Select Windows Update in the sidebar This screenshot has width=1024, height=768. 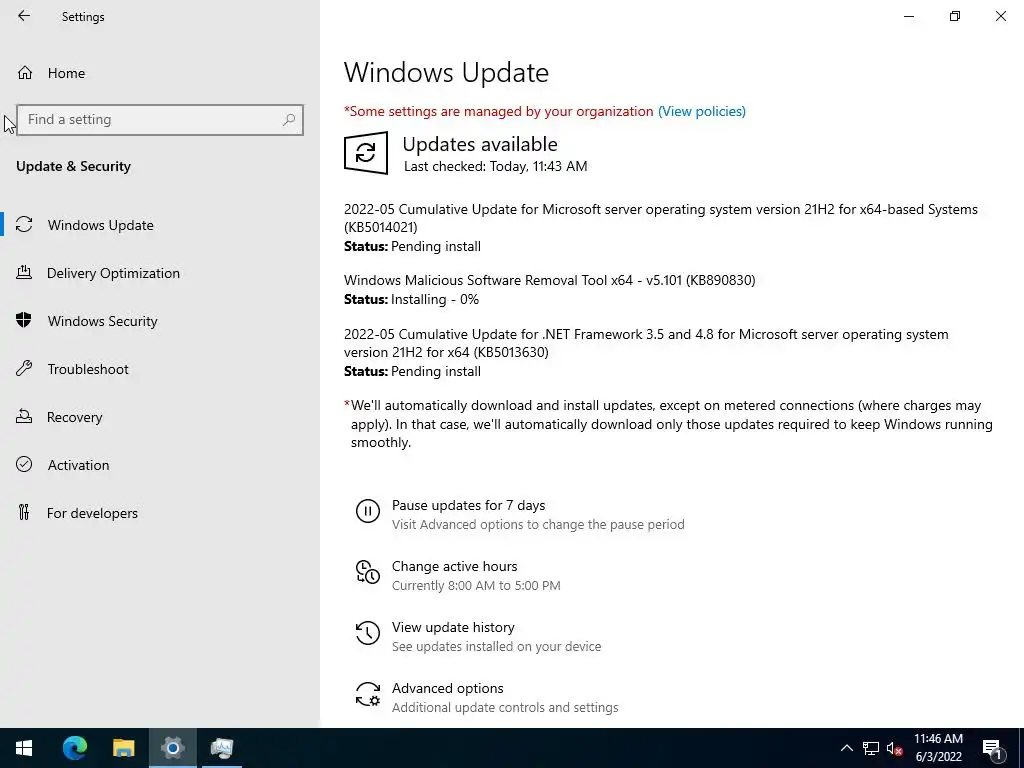point(101,225)
